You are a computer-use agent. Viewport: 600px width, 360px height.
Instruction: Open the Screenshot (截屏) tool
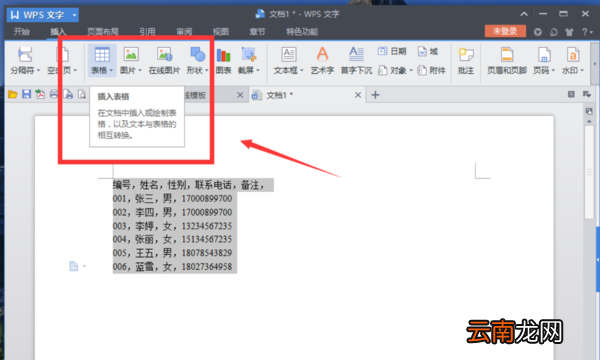249,60
